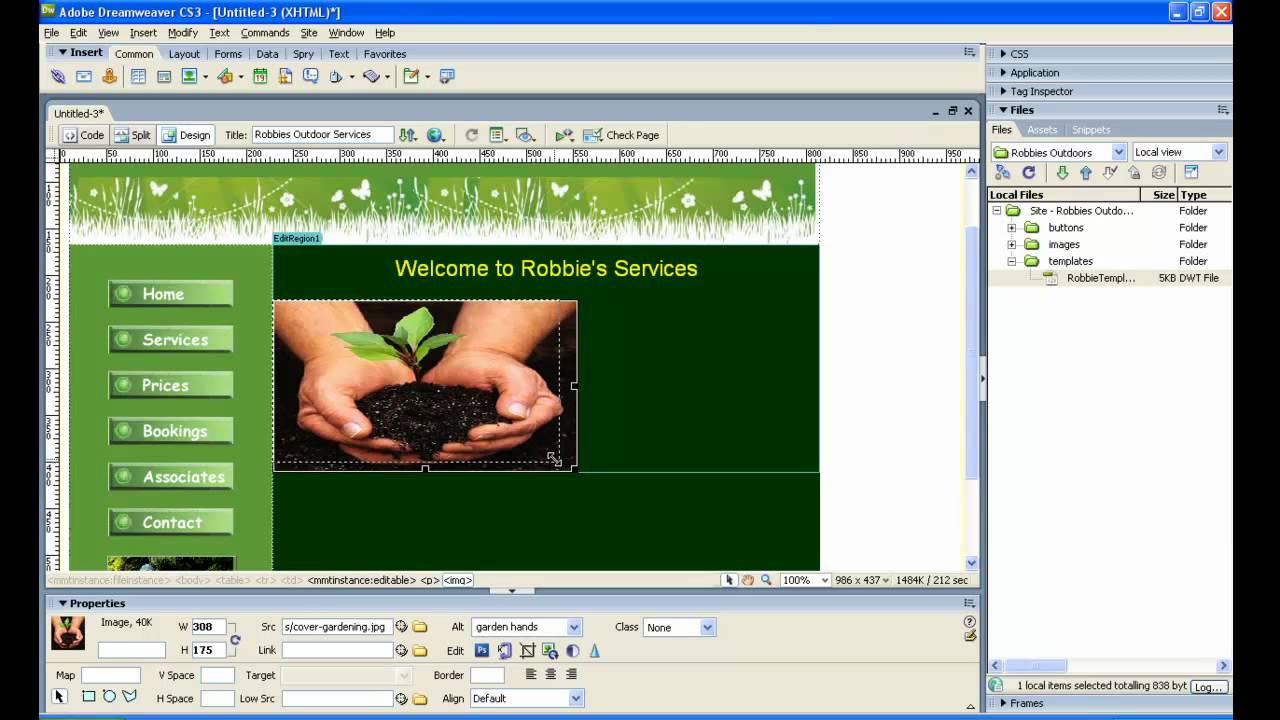This screenshot has width=1280, height=720.
Task: Click the document Title input field
Action: (x=320, y=134)
